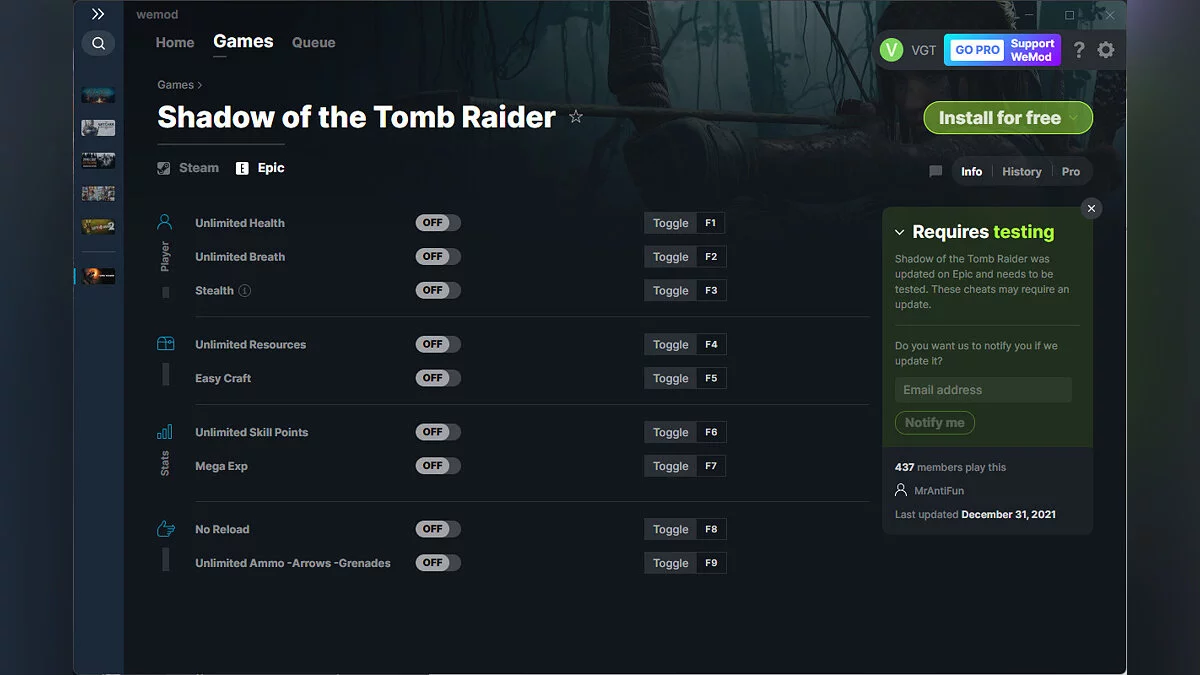
Task: Click the Resources crate icon near Unlimited Resources
Action: pos(165,342)
